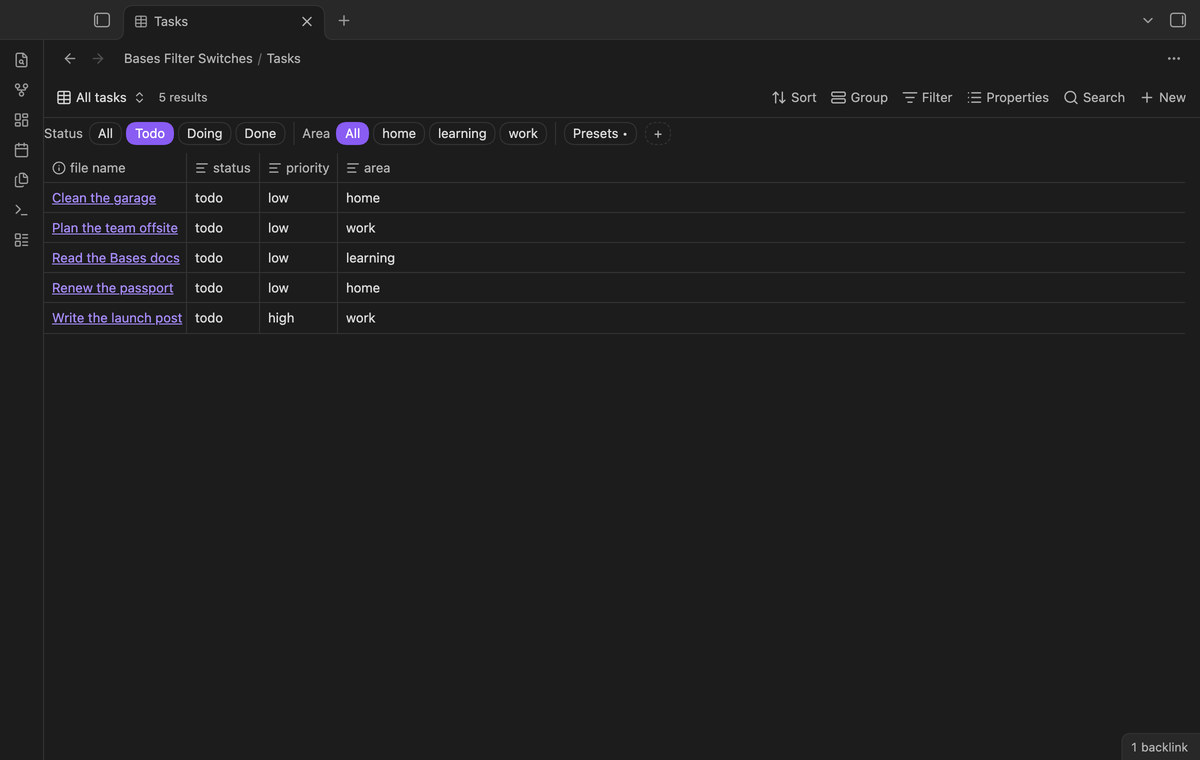1200x760 pixels.
Task: Open the tab list chevron
Action: click(1148, 20)
